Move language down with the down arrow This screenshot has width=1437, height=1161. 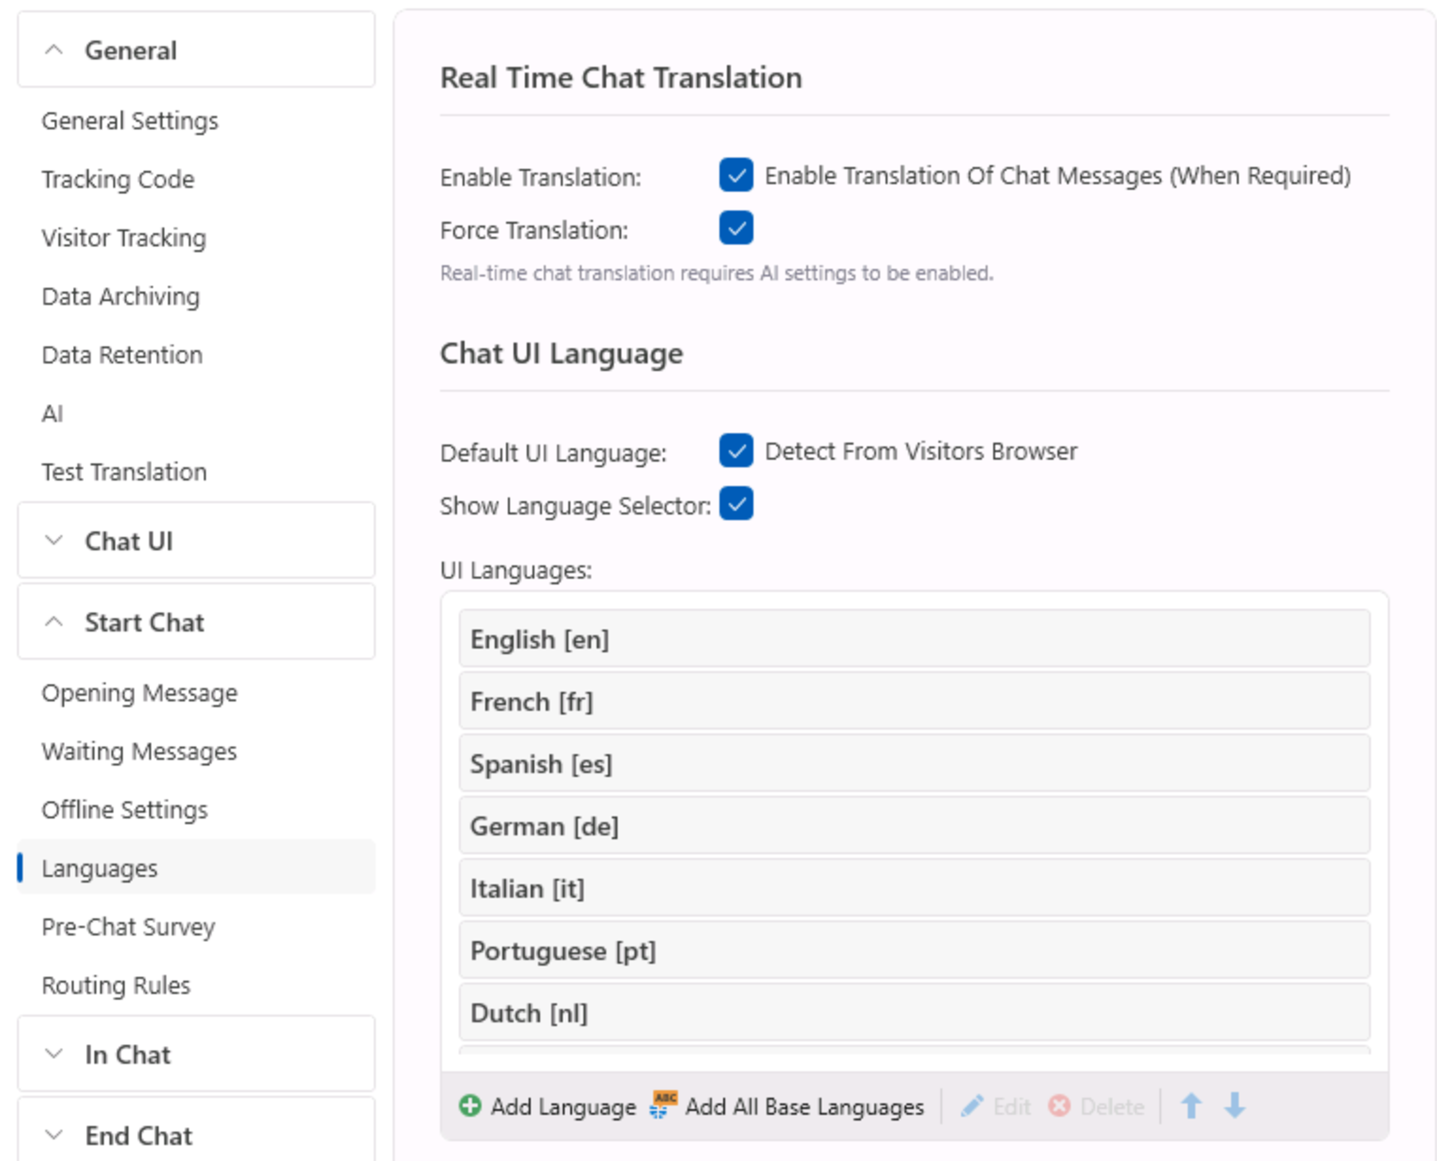pos(1235,1106)
